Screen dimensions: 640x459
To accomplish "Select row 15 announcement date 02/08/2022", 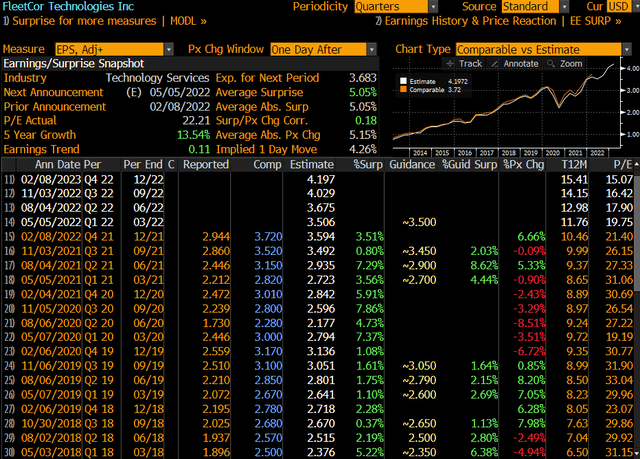I will (x=51, y=237).
